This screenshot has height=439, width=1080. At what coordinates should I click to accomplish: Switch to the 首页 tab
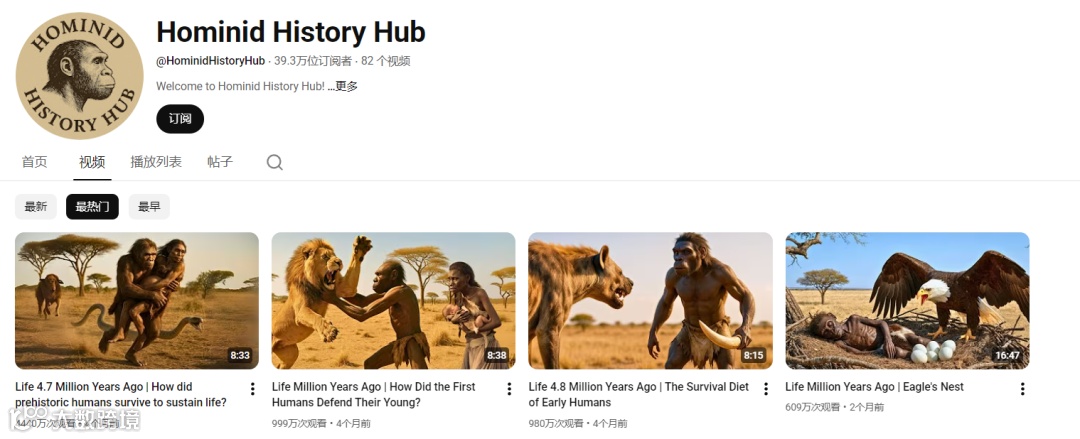(x=34, y=162)
